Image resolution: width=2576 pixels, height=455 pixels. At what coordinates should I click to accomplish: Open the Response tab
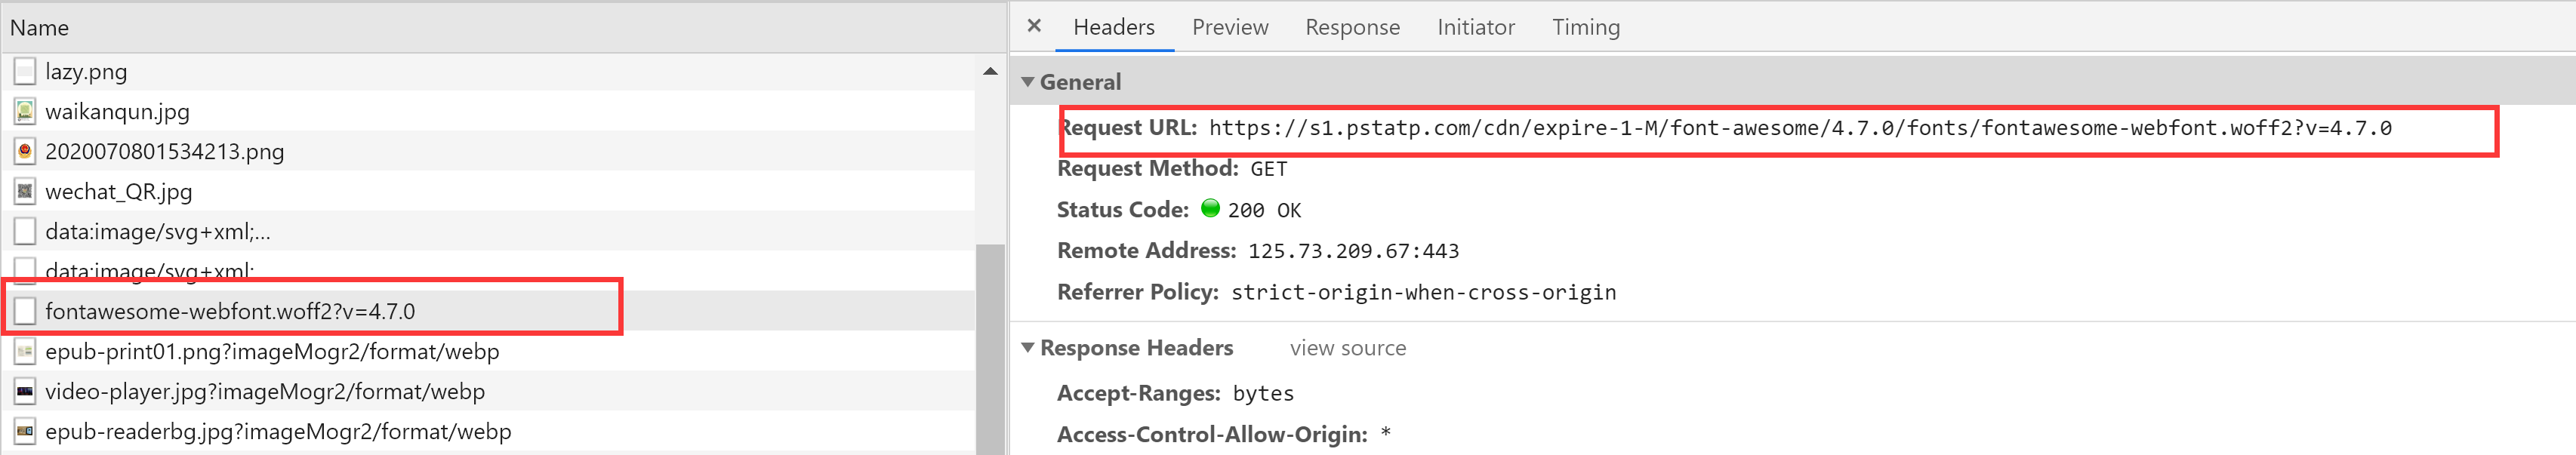pos(1352,27)
